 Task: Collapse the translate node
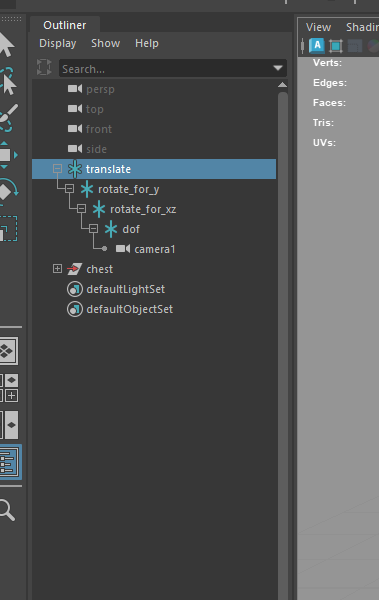pyautogui.click(x=57, y=168)
